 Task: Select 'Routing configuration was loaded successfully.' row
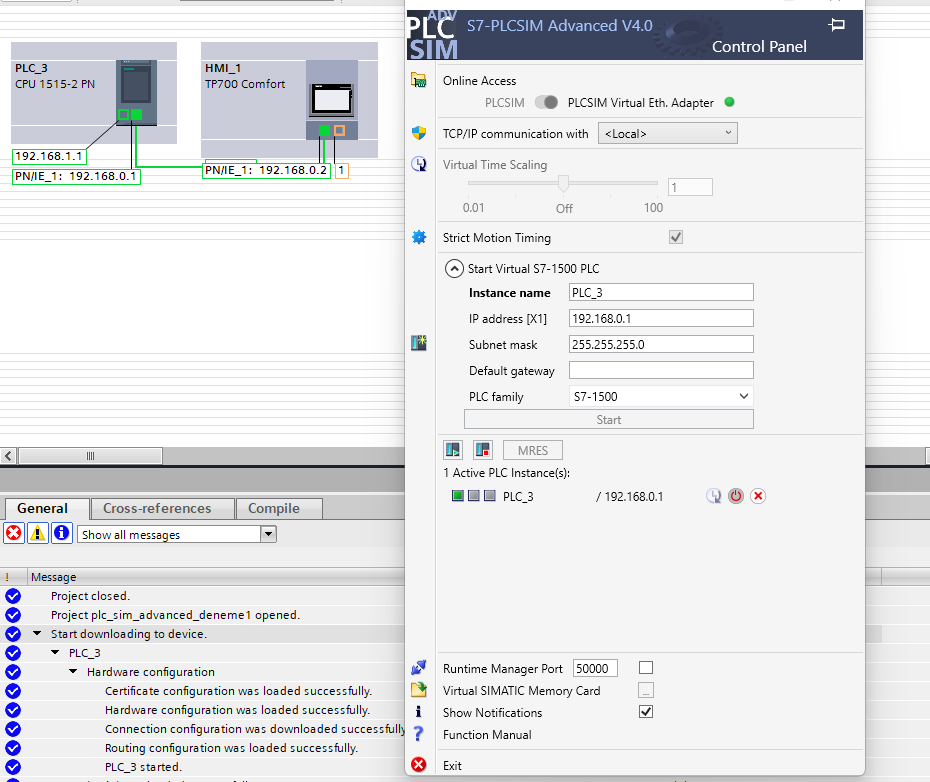coord(205,748)
